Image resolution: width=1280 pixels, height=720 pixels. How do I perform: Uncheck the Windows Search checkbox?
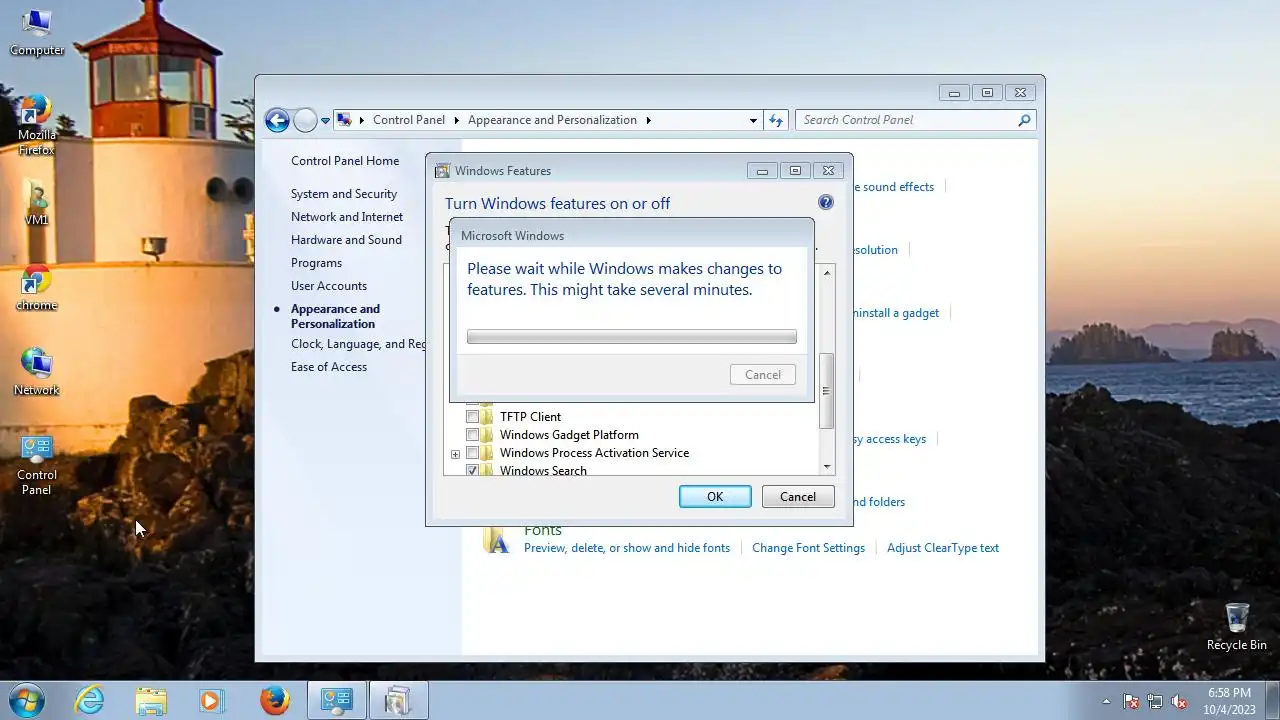[472, 470]
